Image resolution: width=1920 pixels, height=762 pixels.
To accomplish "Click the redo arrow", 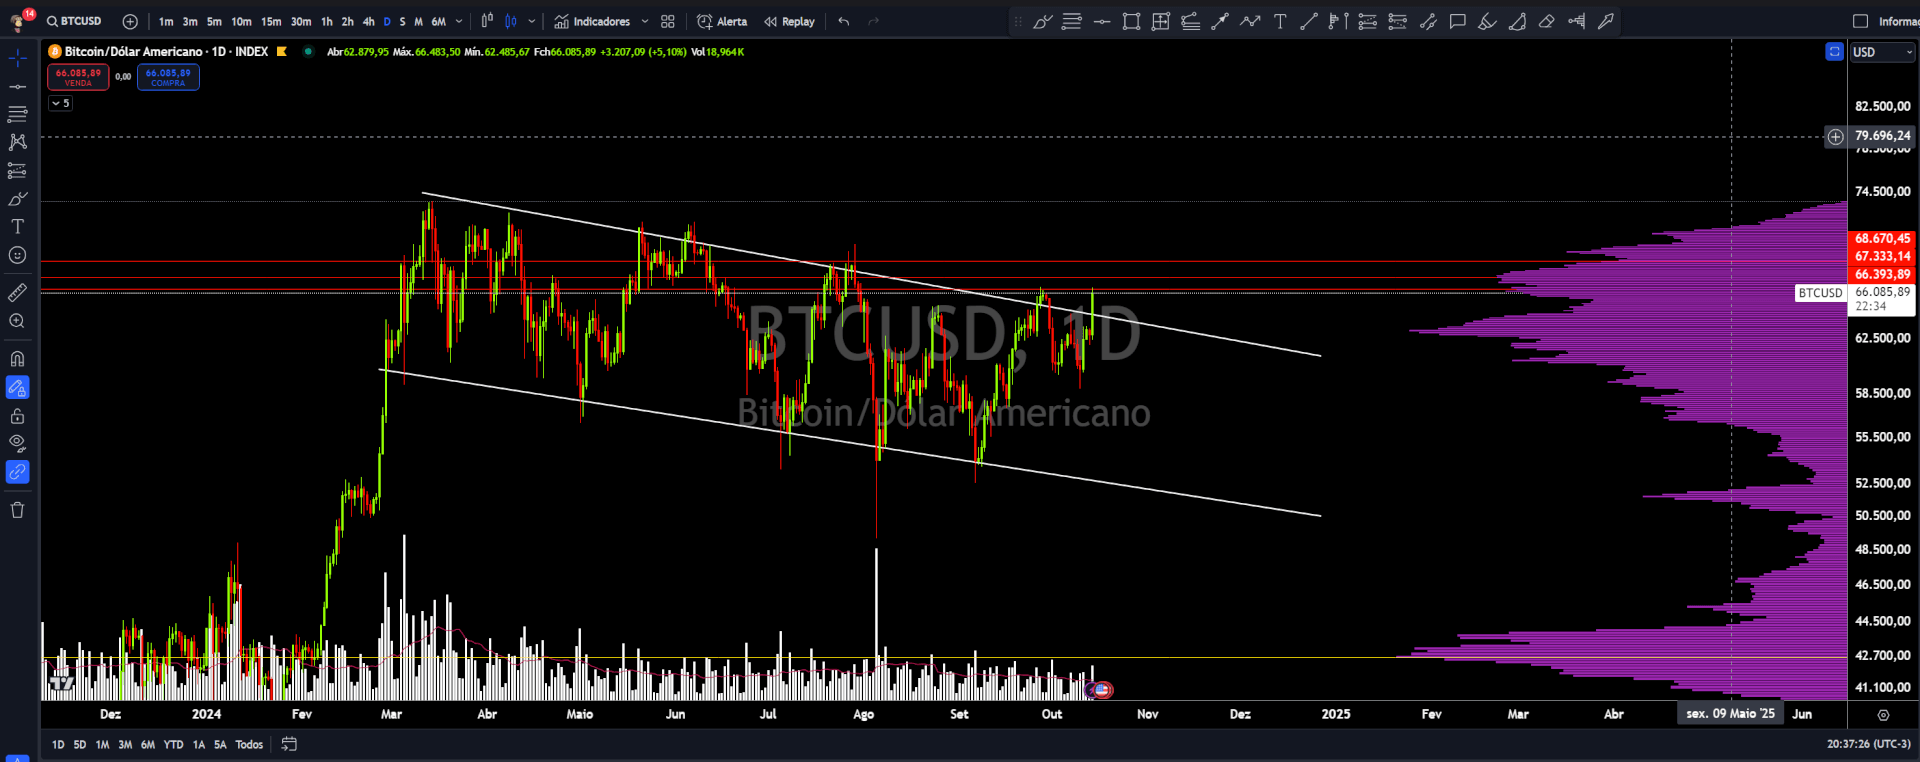I will (x=873, y=21).
